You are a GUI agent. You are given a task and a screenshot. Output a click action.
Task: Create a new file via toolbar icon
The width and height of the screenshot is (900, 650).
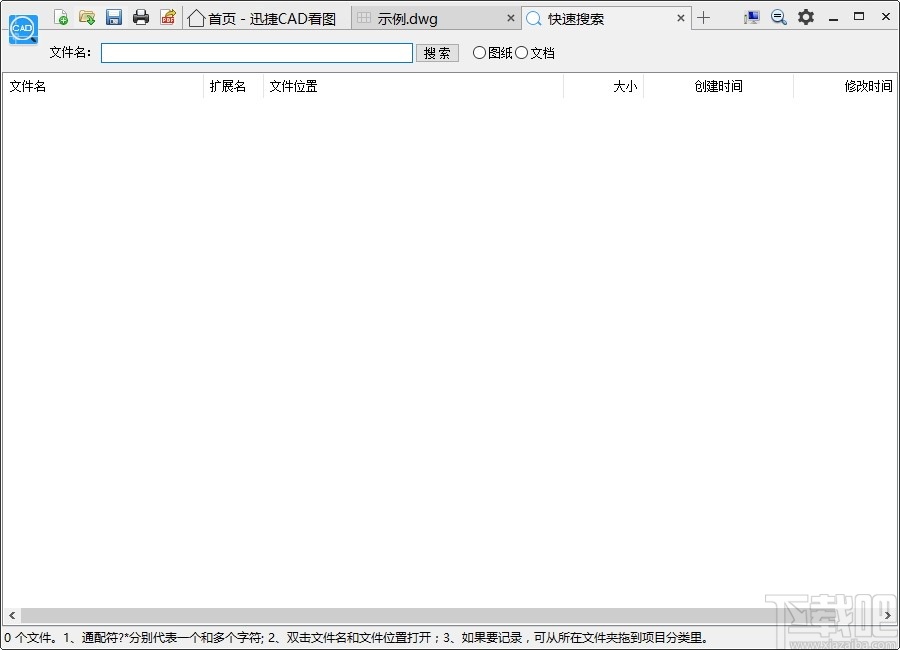(x=60, y=17)
